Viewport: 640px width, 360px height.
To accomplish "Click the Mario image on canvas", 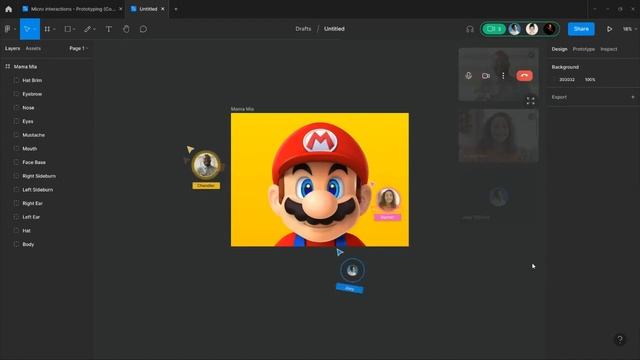I will (x=320, y=180).
